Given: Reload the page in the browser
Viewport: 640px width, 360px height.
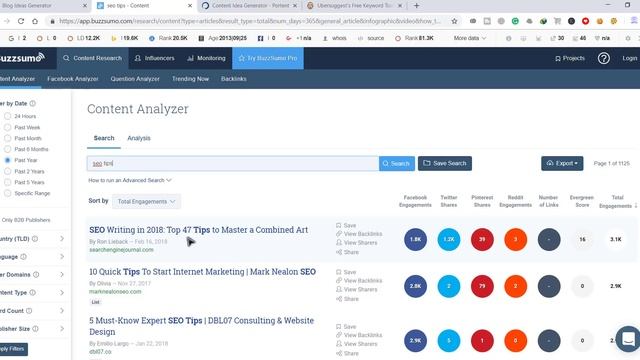Looking at the screenshot, I should point(21,21).
